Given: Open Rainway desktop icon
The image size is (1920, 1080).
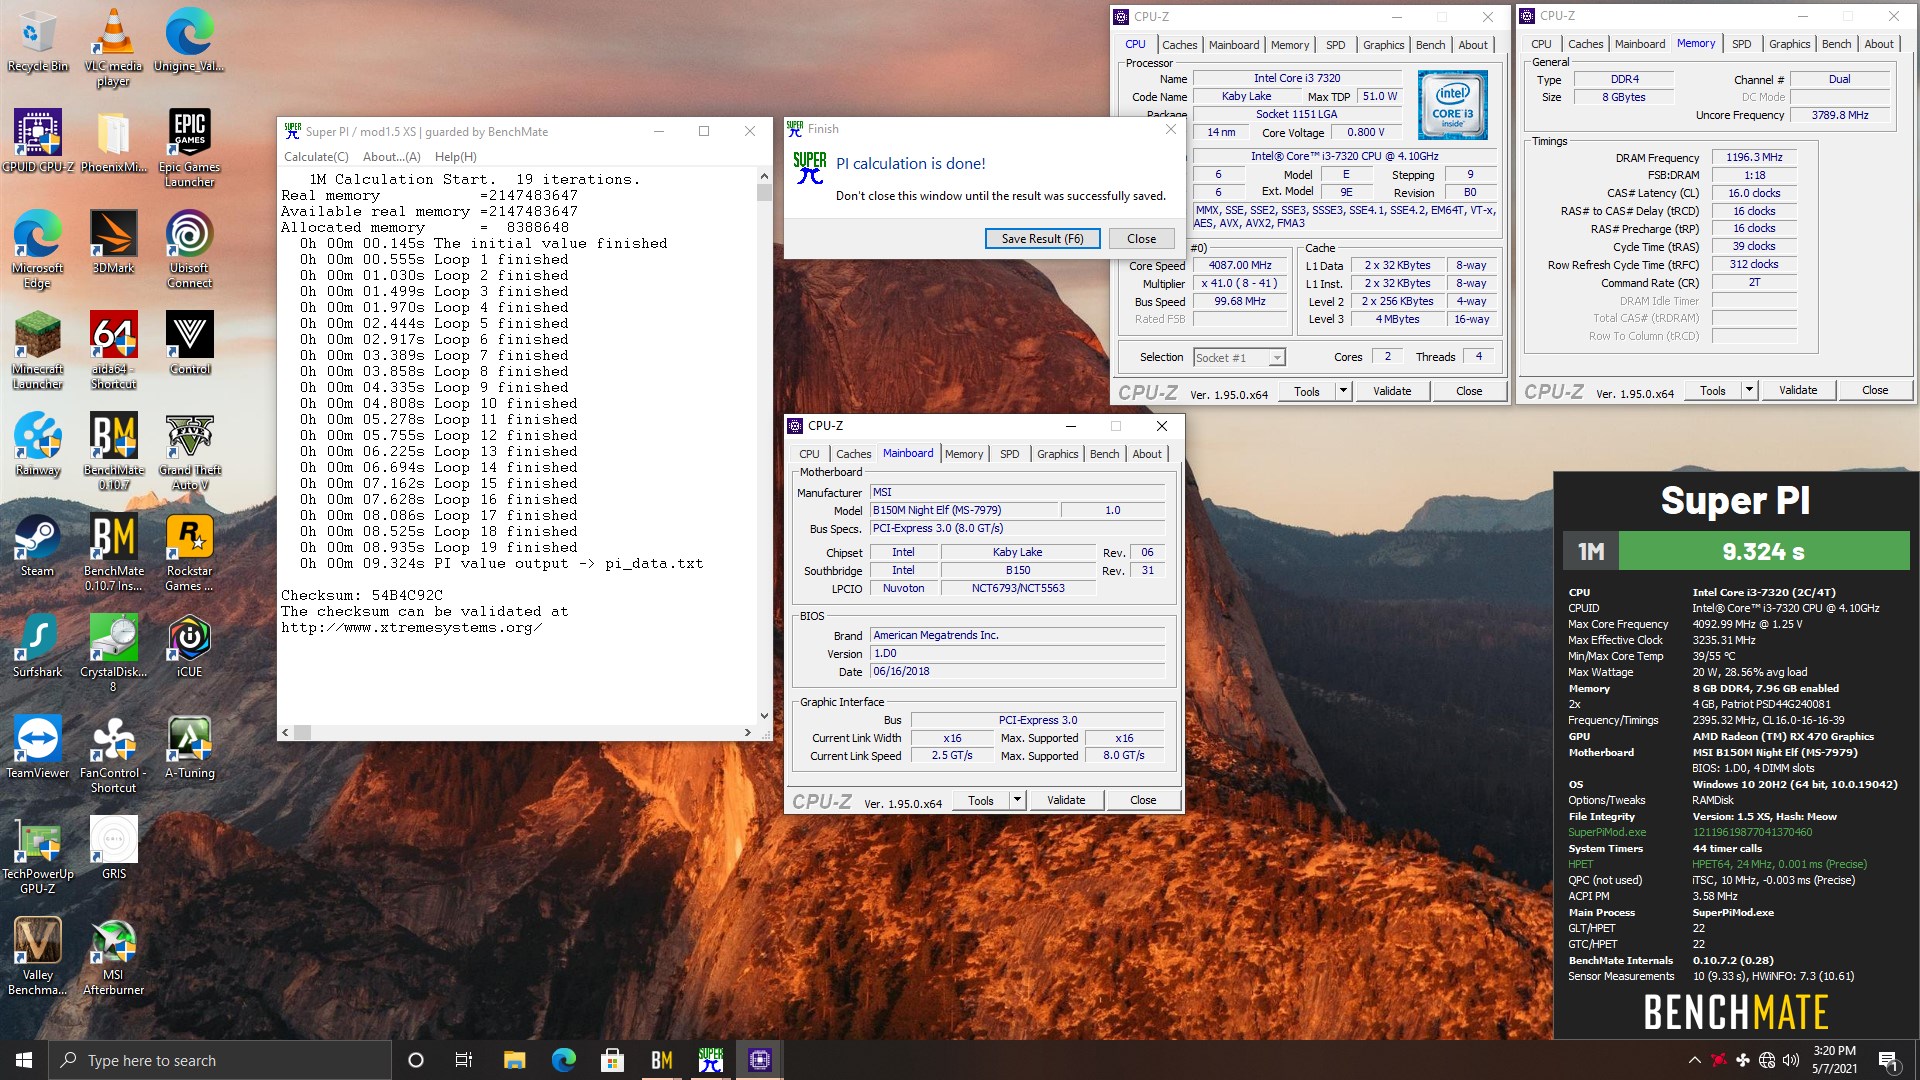Looking at the screenshot, I should pyautogui.click(x=38, y=444).
